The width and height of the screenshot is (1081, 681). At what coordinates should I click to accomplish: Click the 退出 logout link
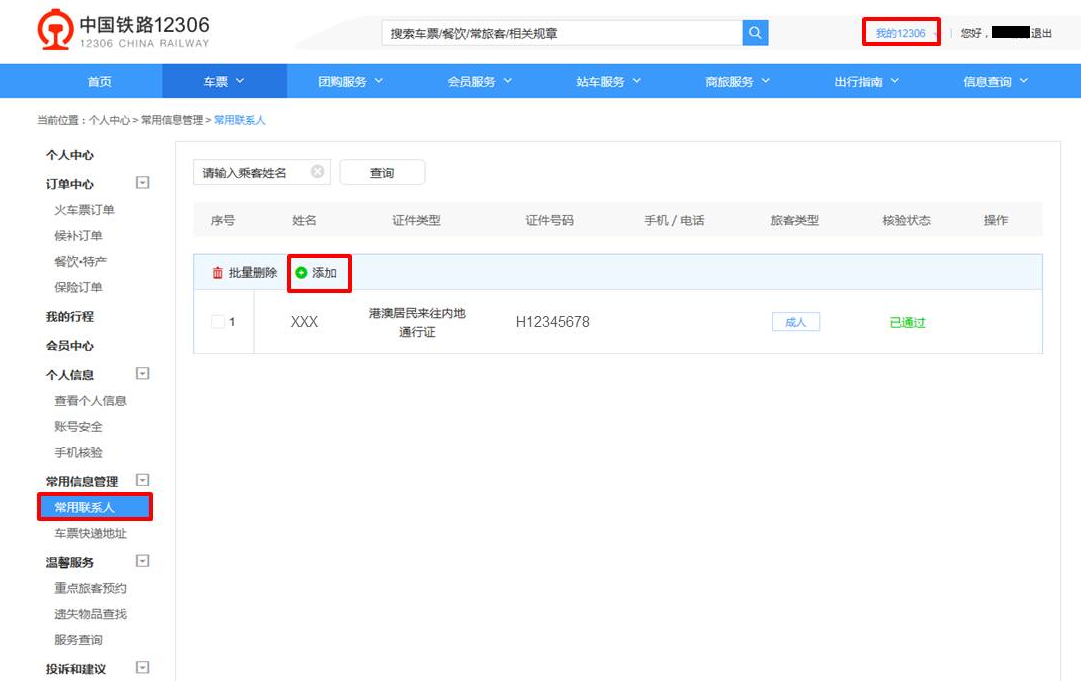1041,33
